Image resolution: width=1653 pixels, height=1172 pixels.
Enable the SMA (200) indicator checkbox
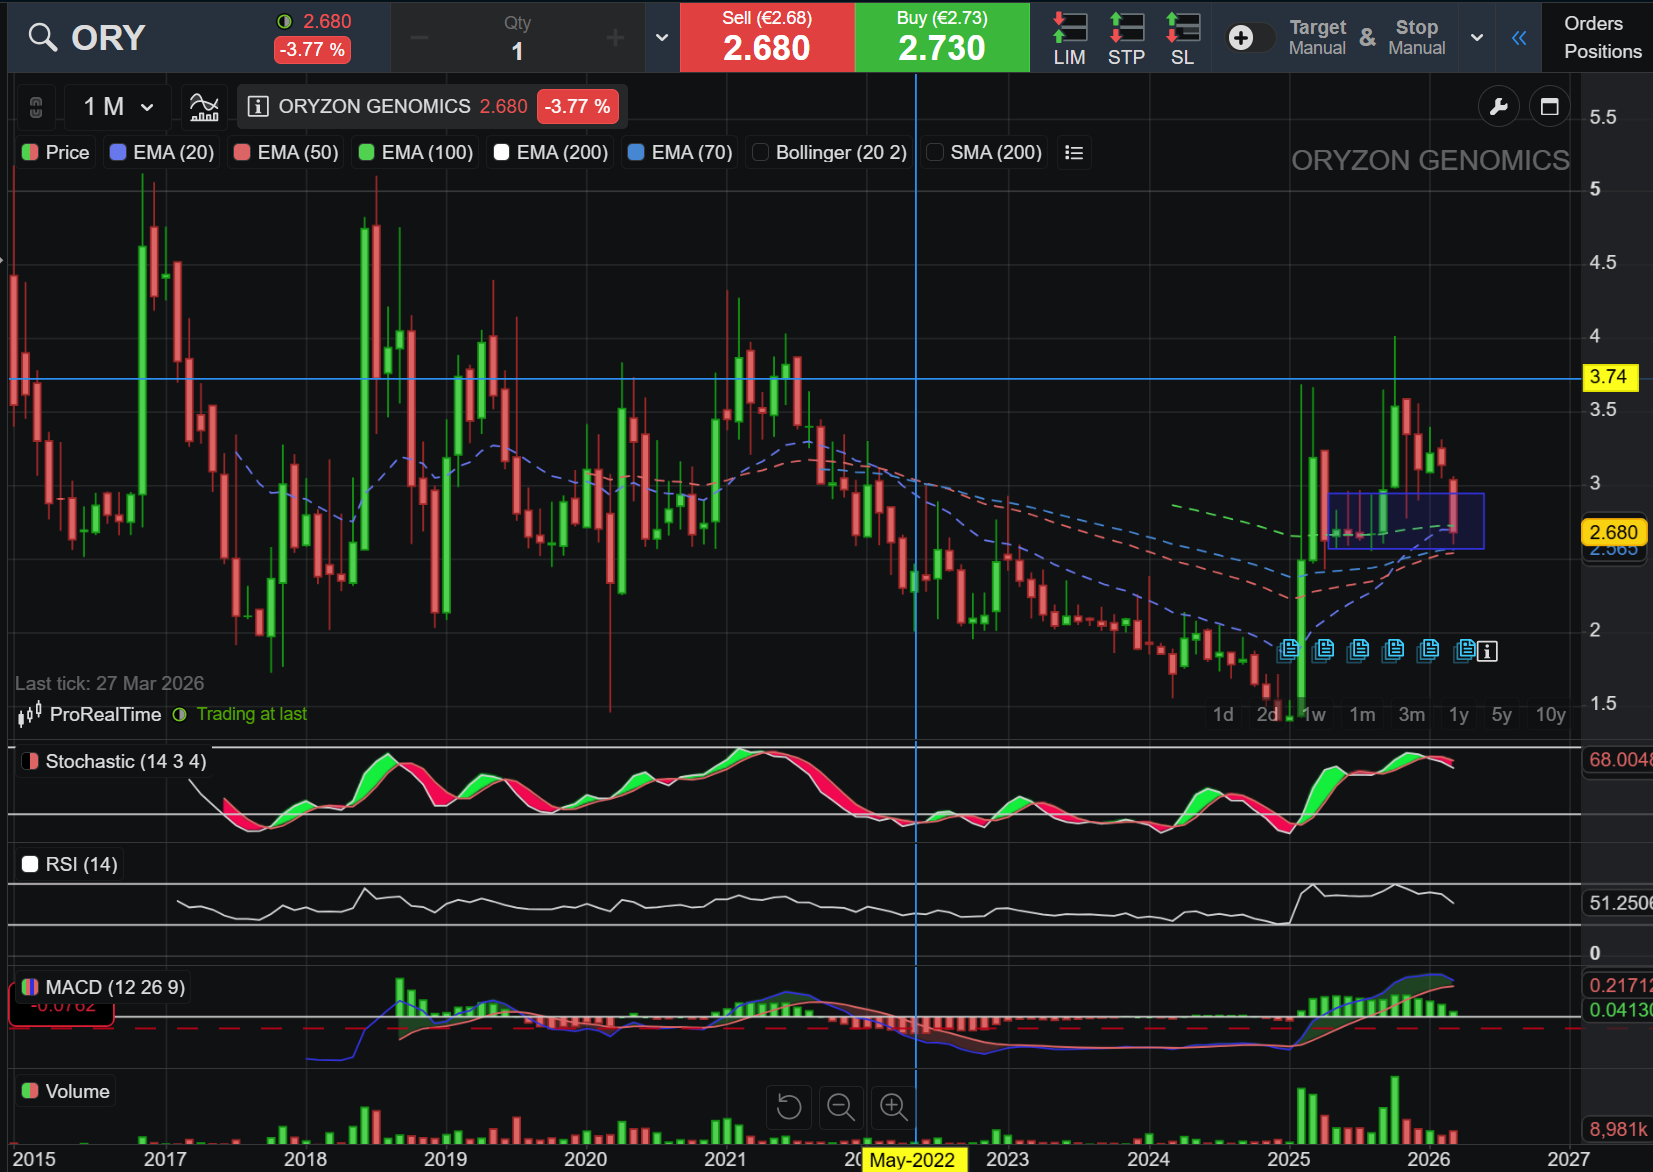tap(935, 152)
